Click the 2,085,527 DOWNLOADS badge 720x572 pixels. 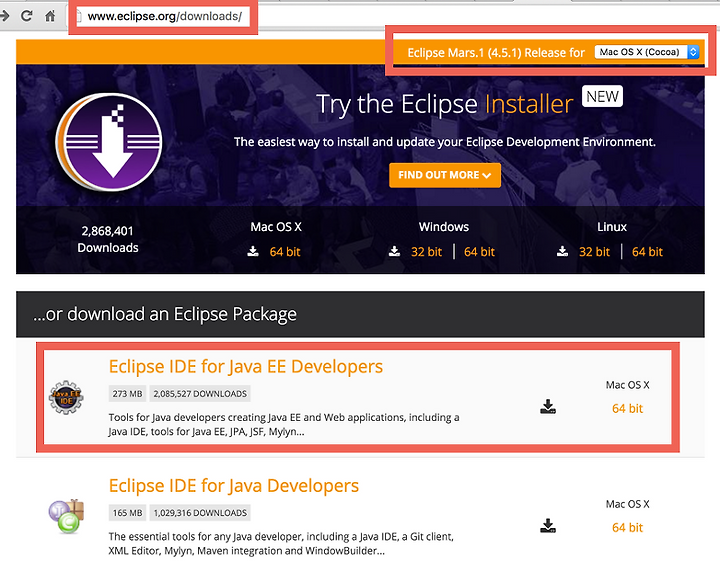click(x=200, y=393)
